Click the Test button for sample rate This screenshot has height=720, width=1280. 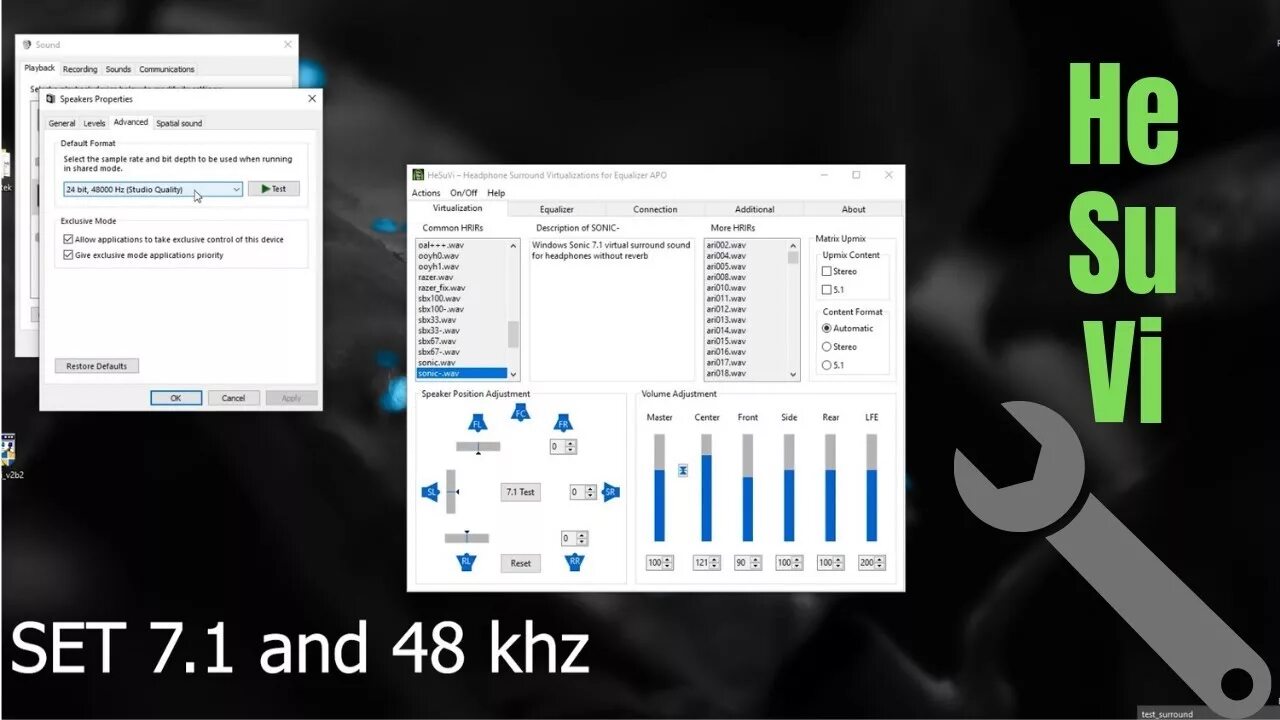tap(273, 189)
